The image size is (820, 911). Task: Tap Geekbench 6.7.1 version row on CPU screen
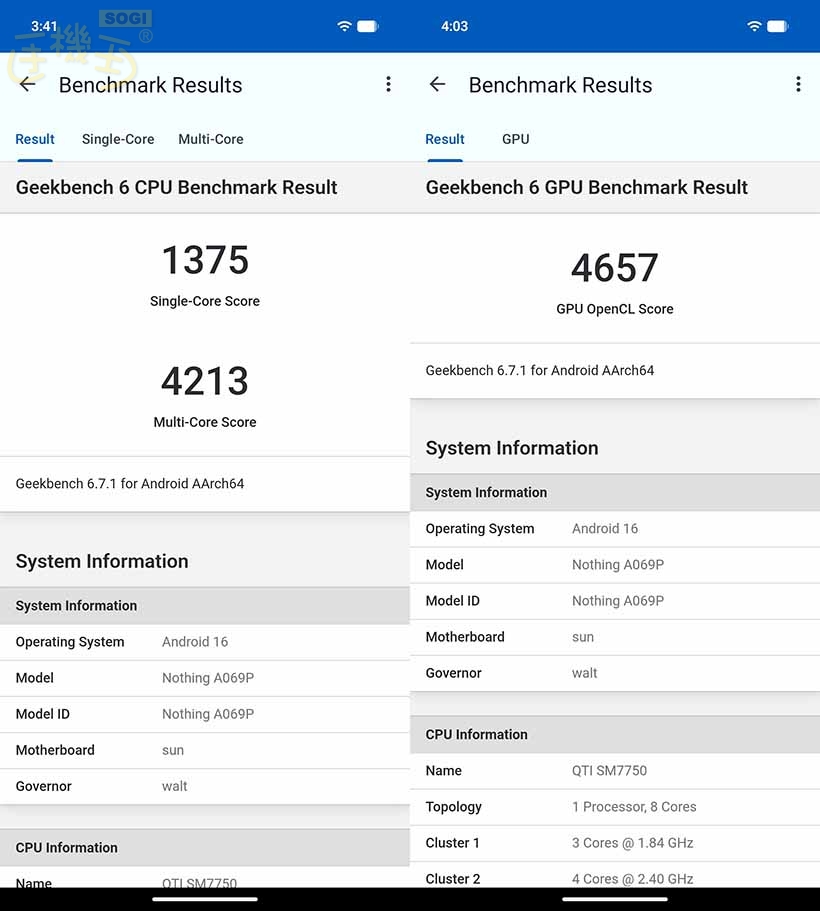pyautogui.click(x=205, y=484)
